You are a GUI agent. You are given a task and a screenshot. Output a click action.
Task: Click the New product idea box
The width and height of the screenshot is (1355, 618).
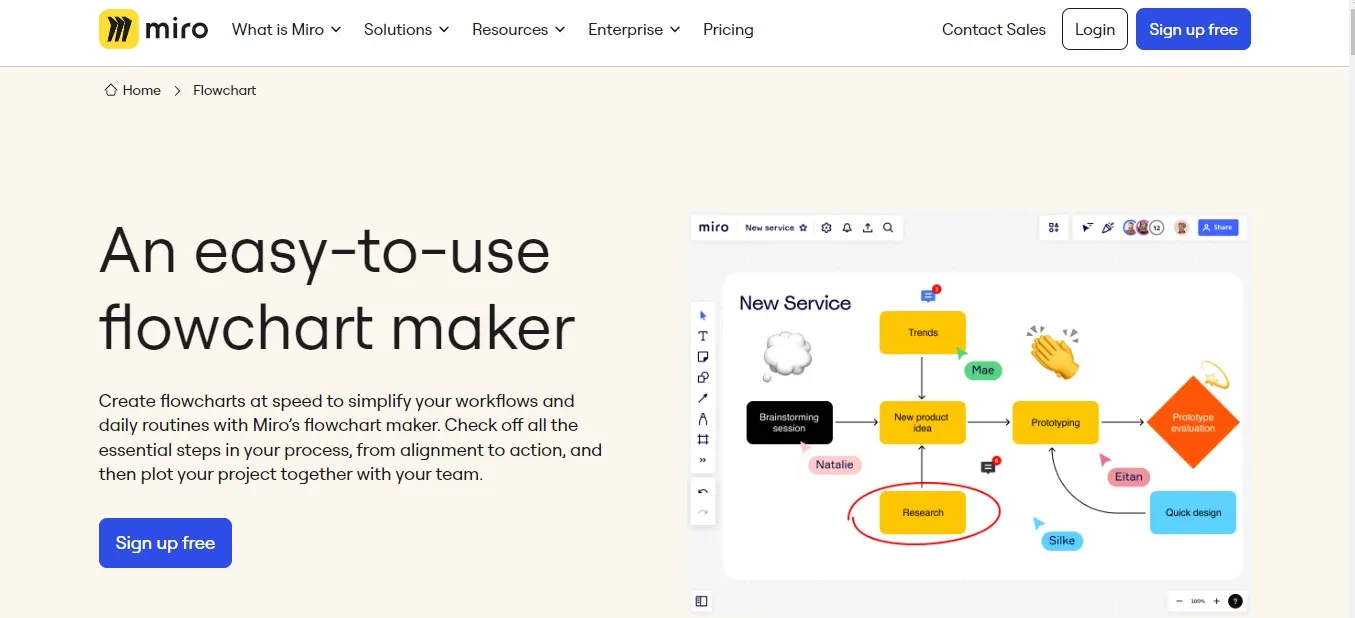point(922,422)
